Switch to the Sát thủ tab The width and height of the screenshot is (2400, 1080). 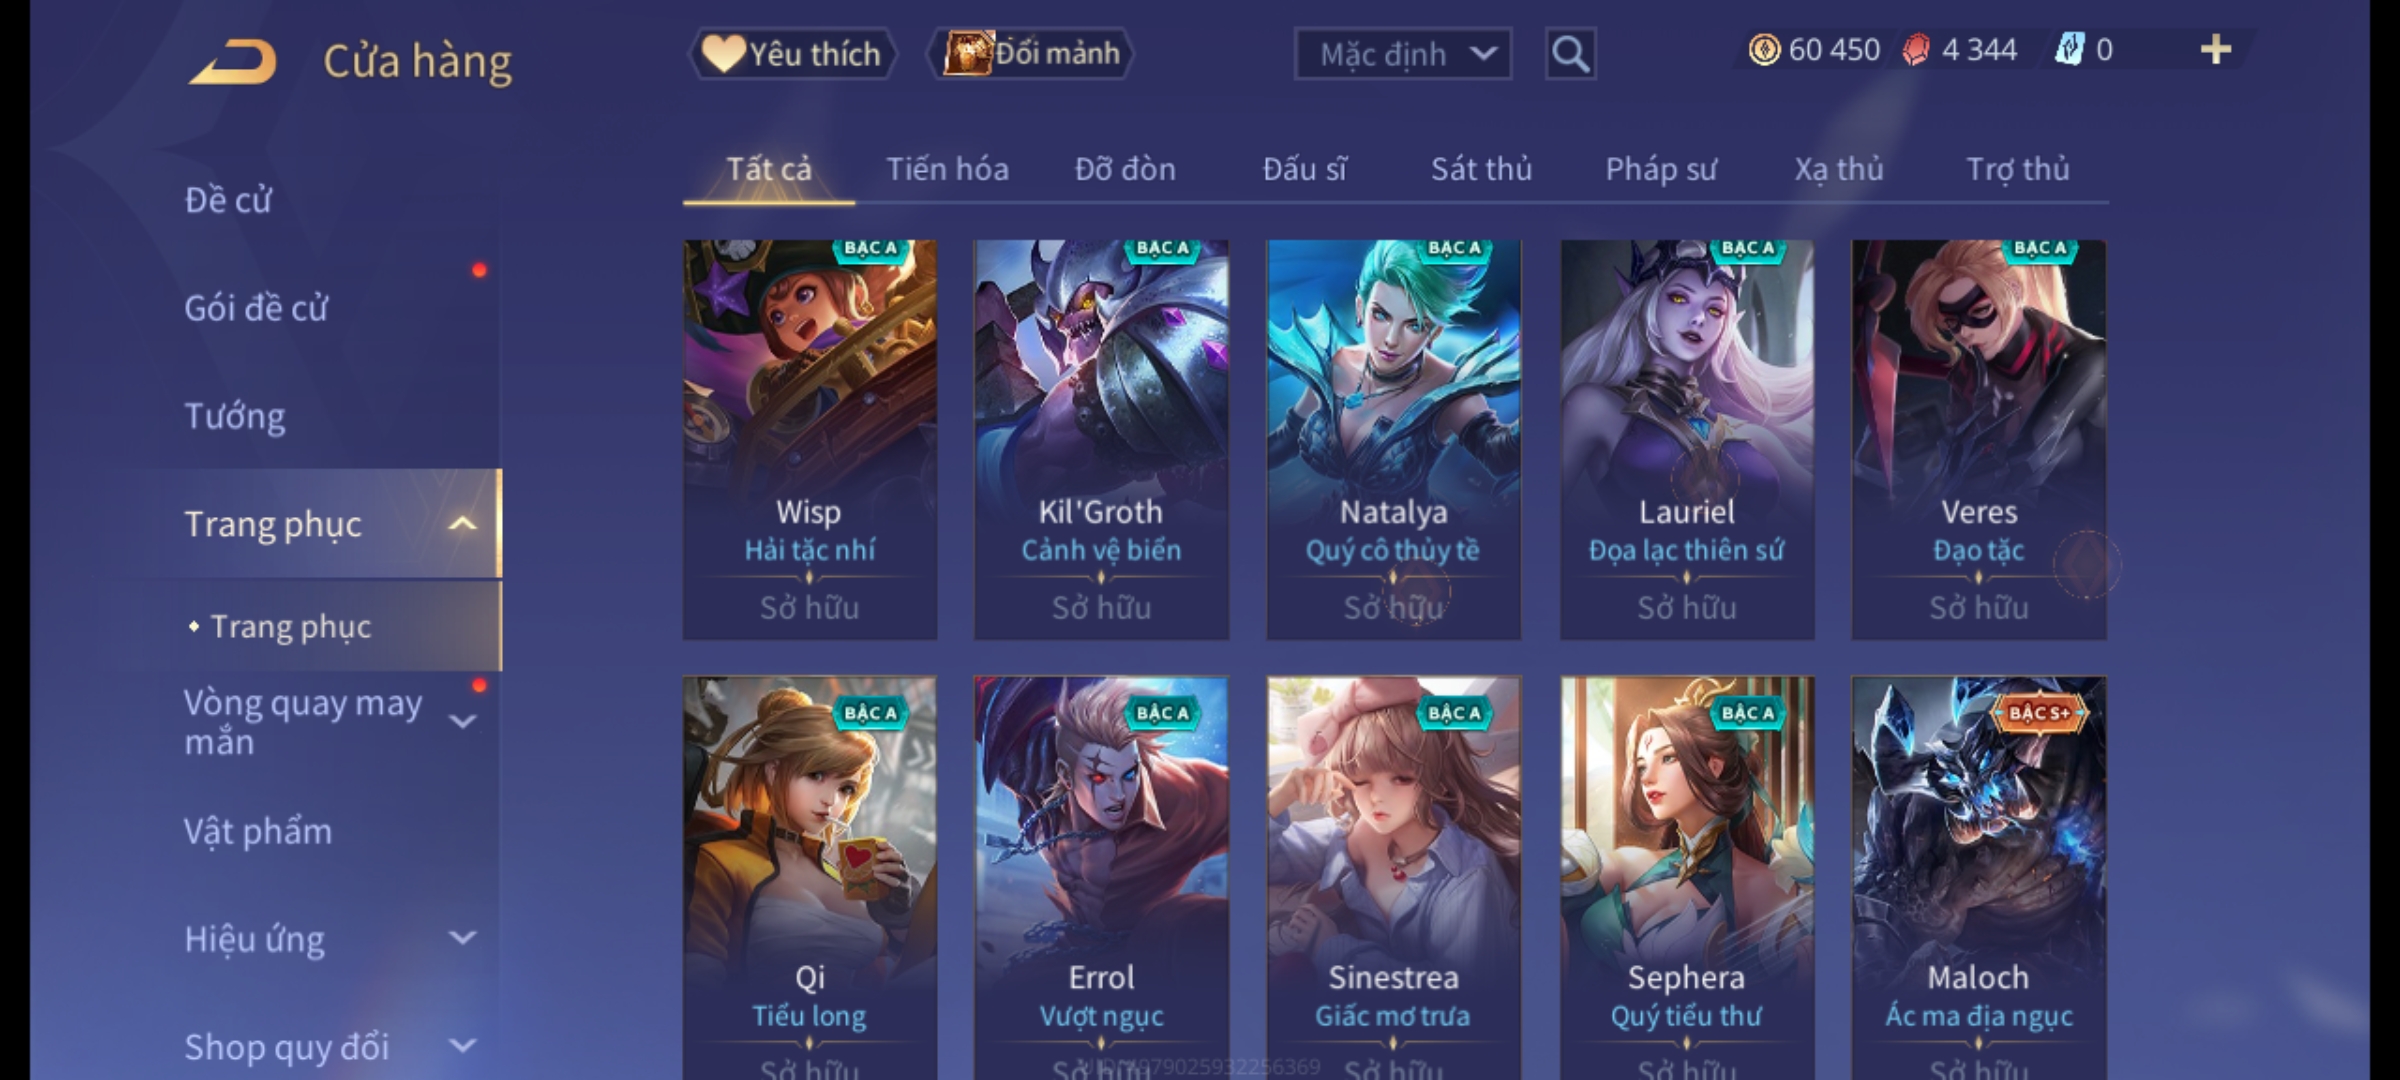pyautogui.click(x=1481, y=169)
